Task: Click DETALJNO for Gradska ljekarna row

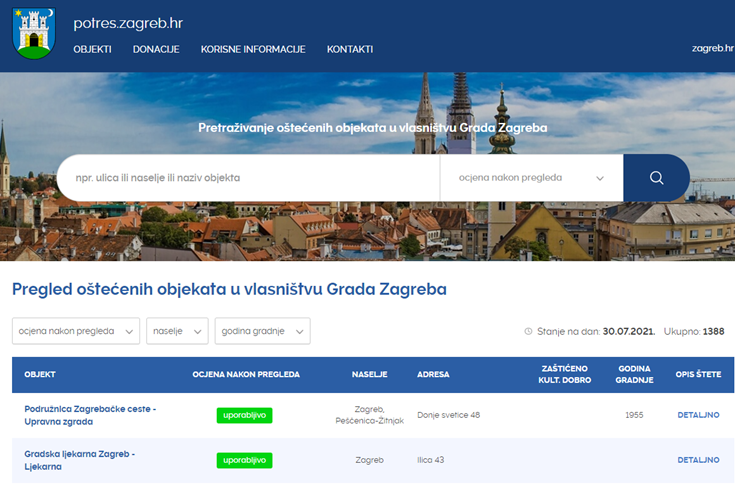Action: point(698,460)
